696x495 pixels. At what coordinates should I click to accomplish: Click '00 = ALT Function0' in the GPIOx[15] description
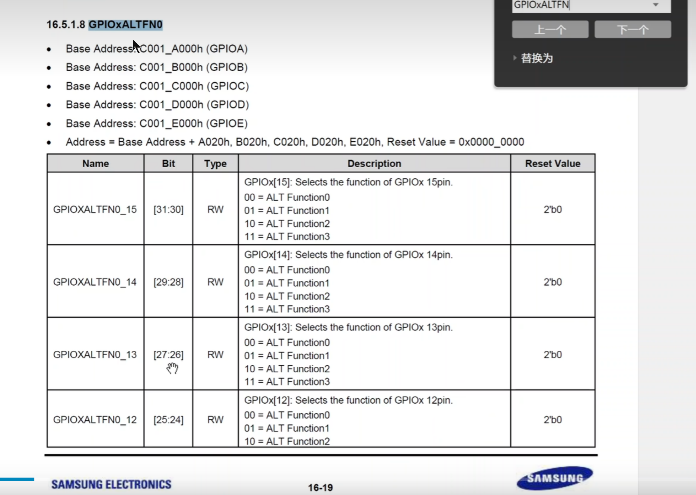click(287, 197)
